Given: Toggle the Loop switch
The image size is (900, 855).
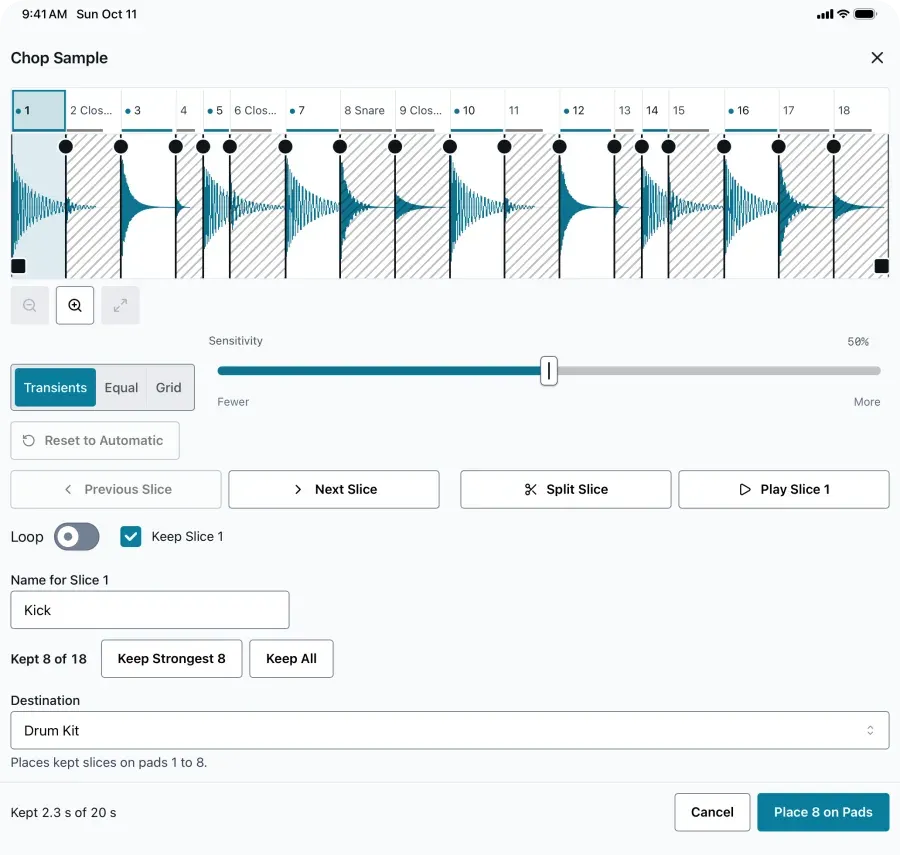Looking at the screenshot, I should [76, 537].
